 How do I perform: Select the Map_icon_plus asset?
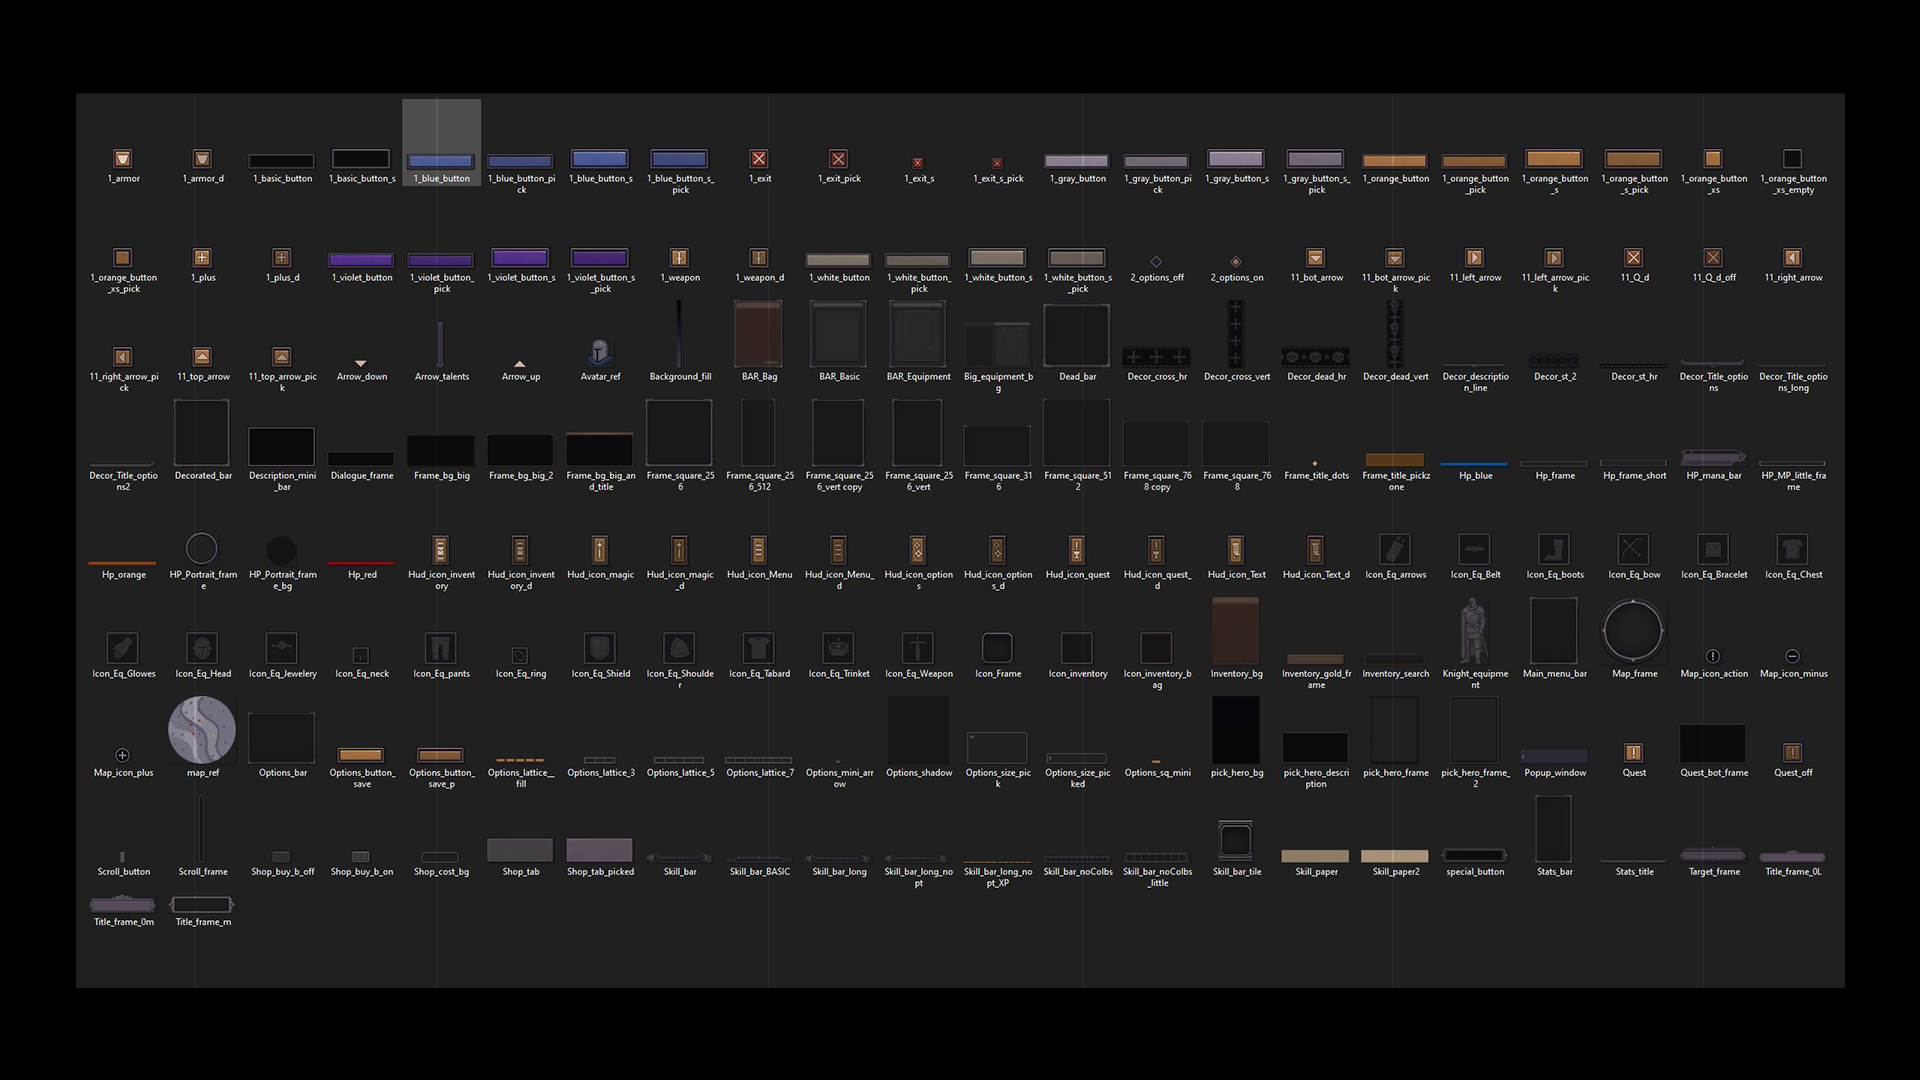point(123,755)
